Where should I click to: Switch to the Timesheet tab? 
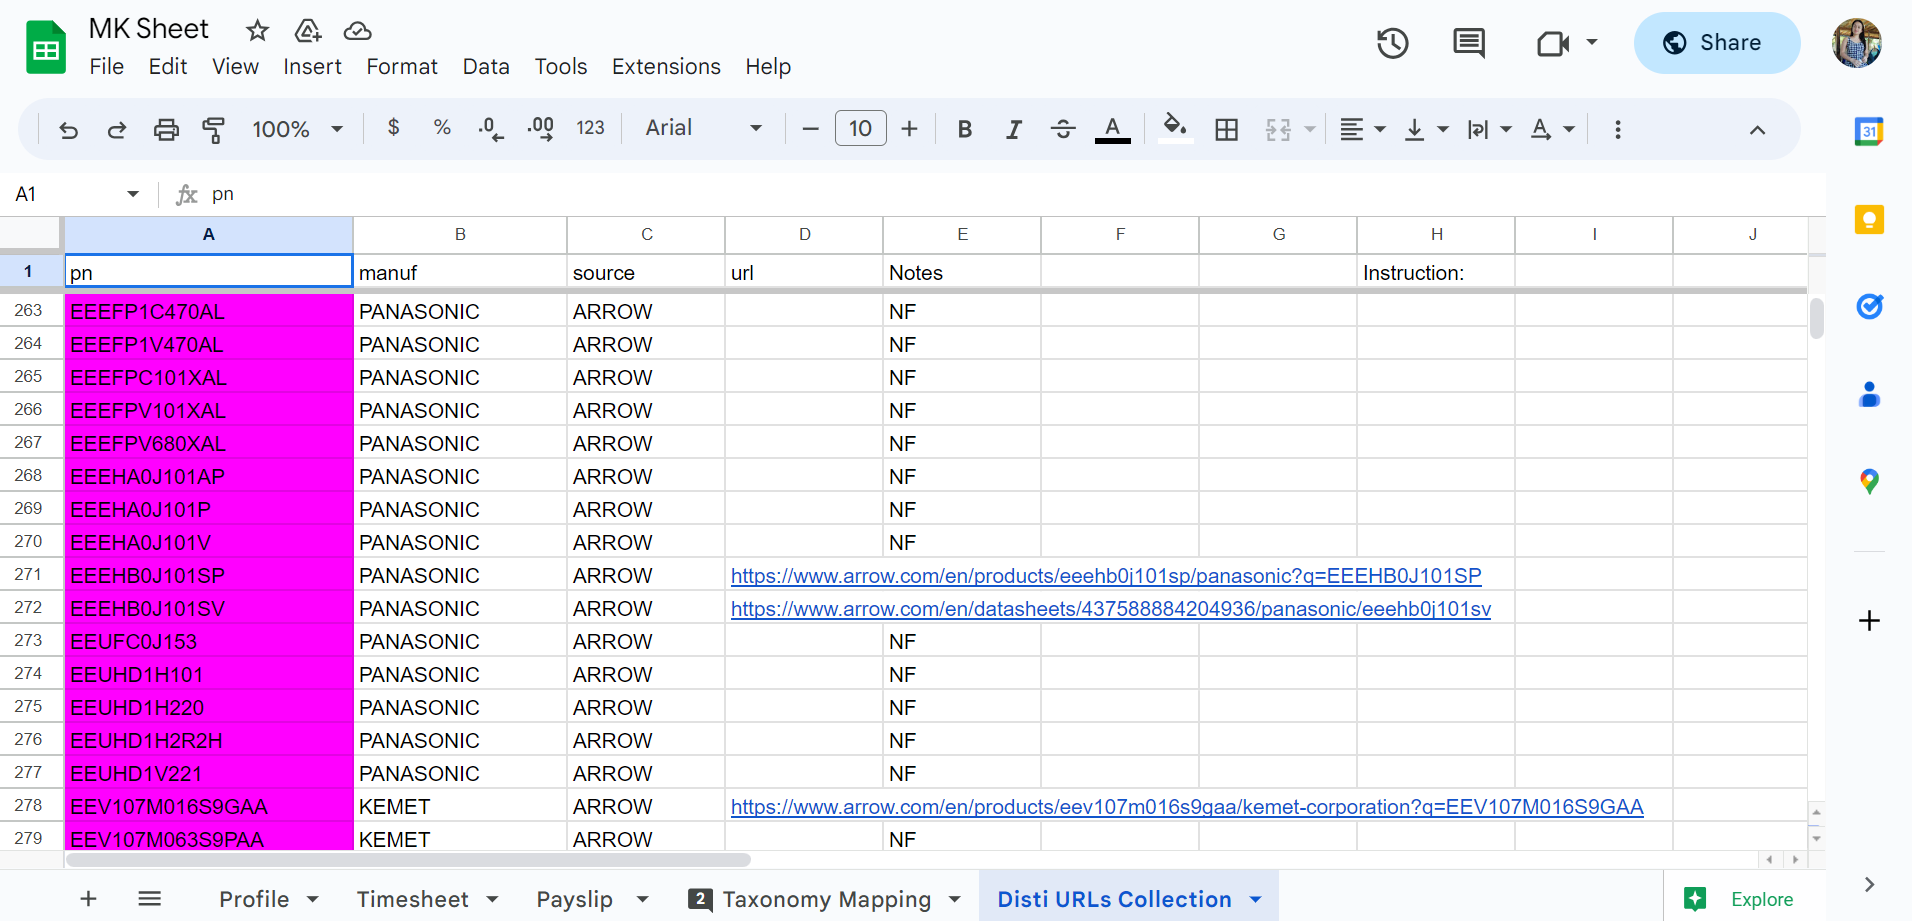pyautogui.click(x=412, y=899)
